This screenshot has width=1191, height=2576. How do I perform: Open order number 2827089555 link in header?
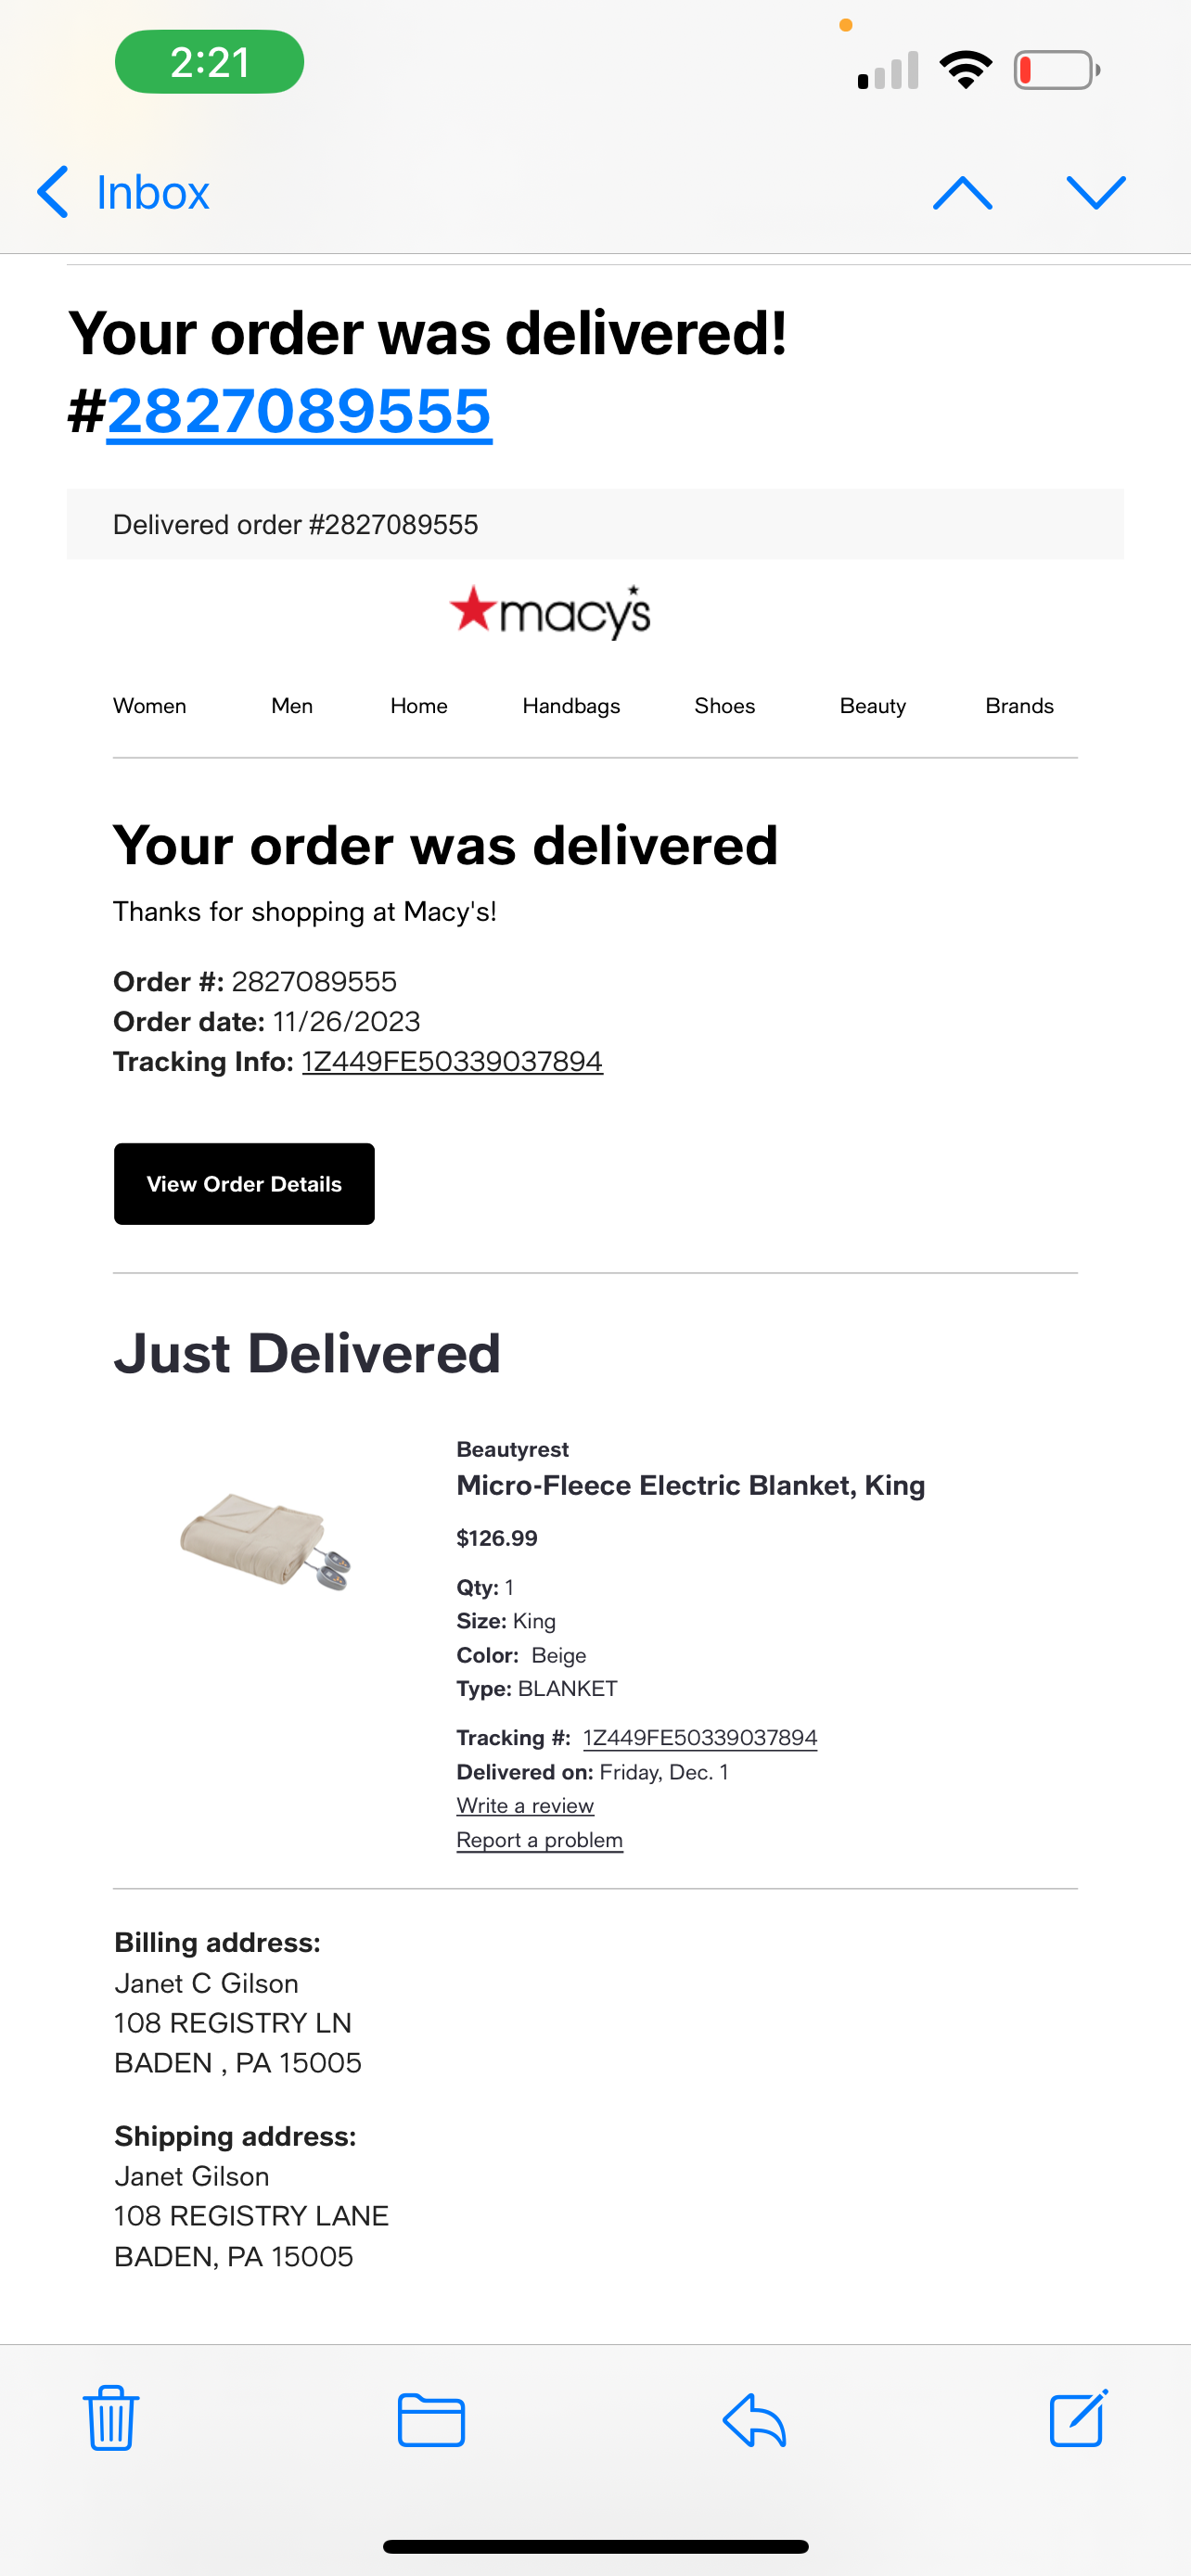click(x=299, y=411)
